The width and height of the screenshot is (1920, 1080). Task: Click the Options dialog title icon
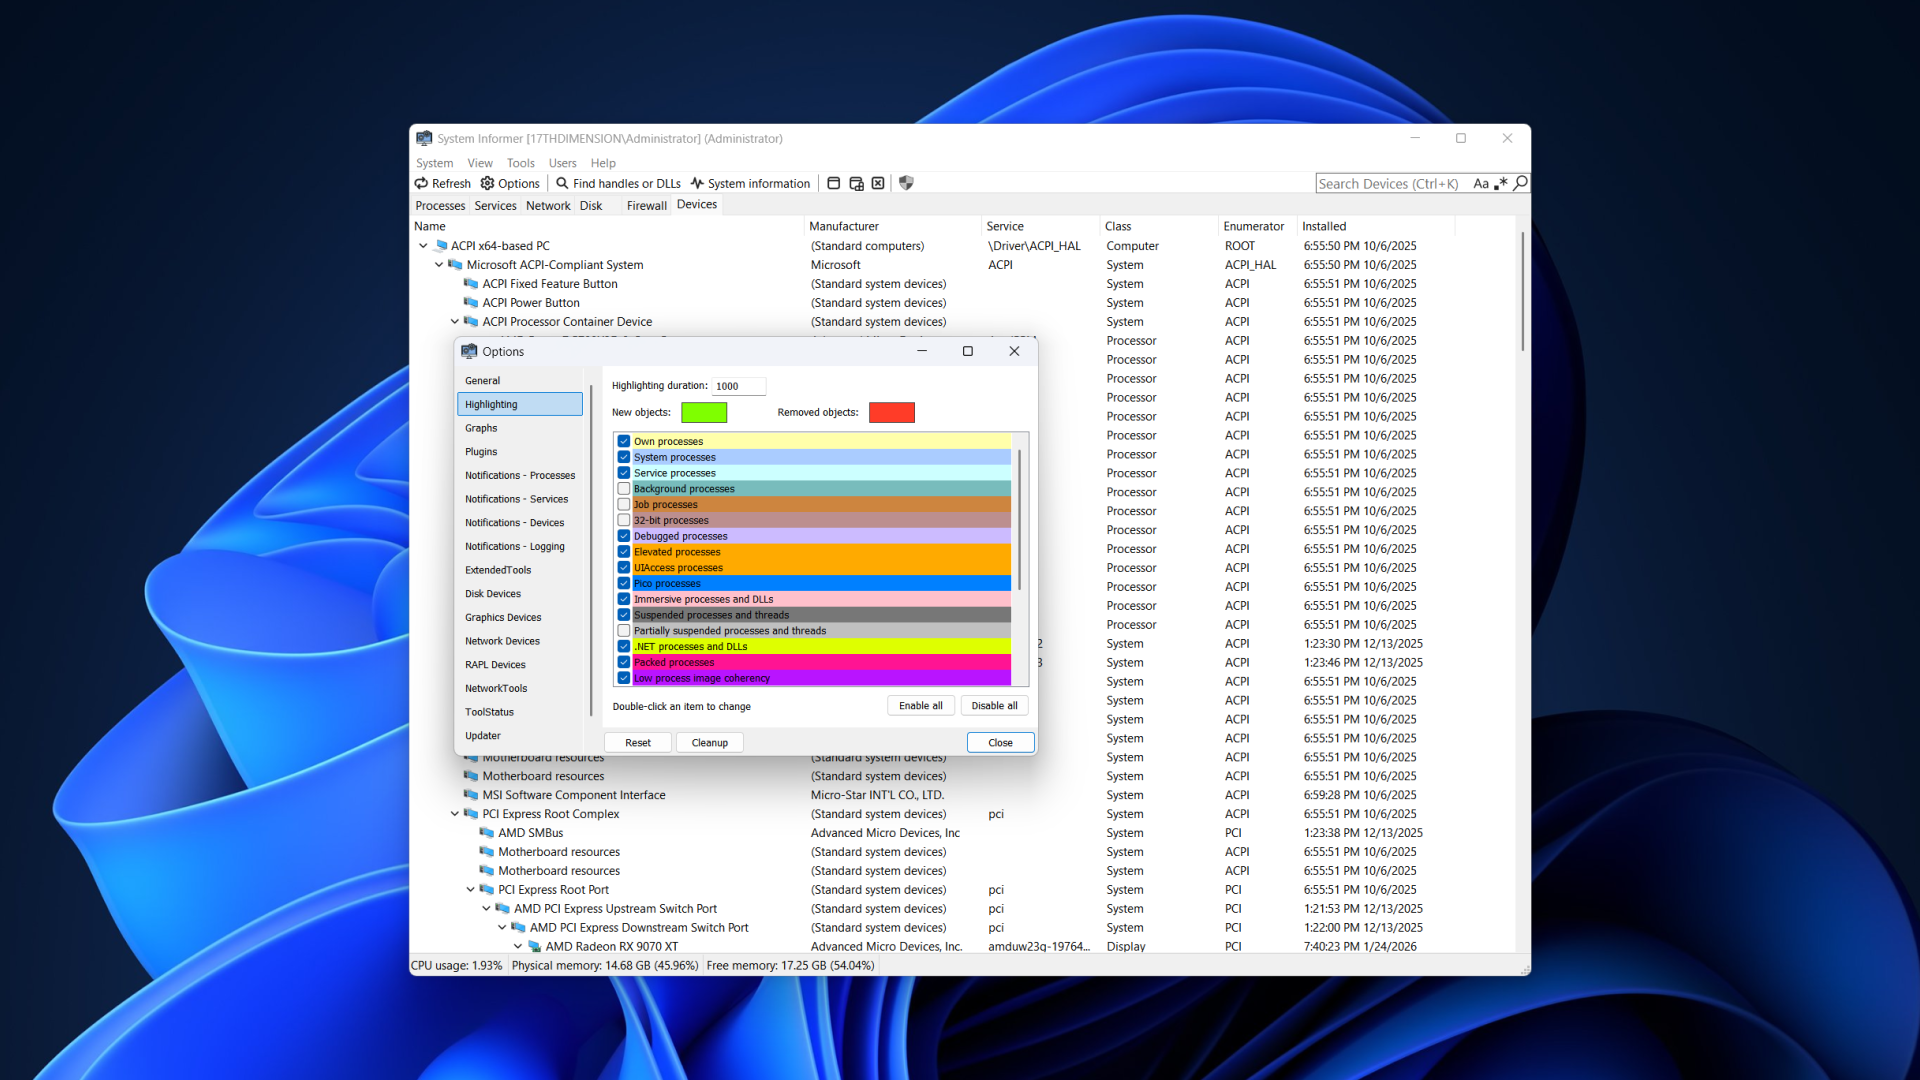(469, 351)
